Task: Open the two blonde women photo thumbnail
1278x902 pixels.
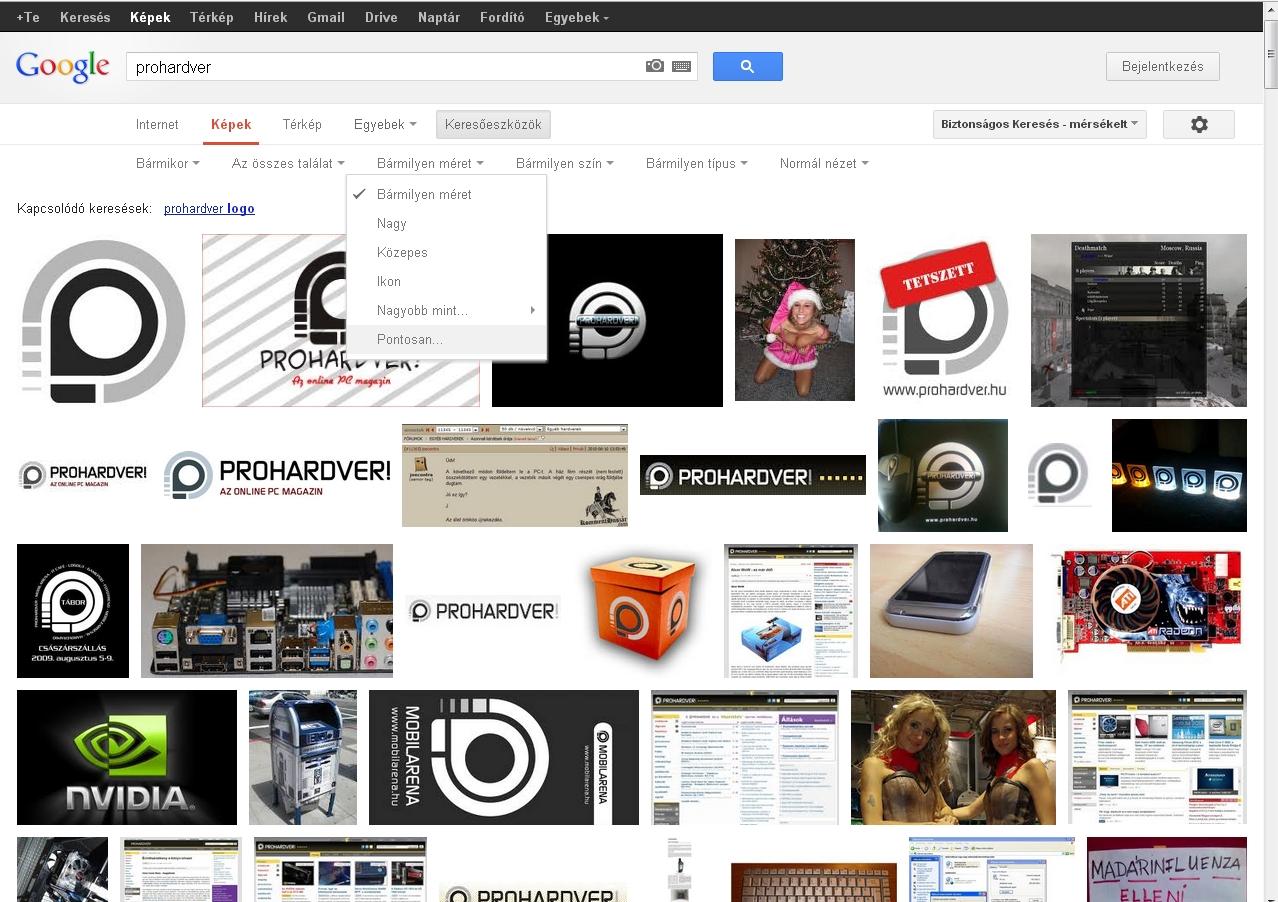Action: click(953, 757)
